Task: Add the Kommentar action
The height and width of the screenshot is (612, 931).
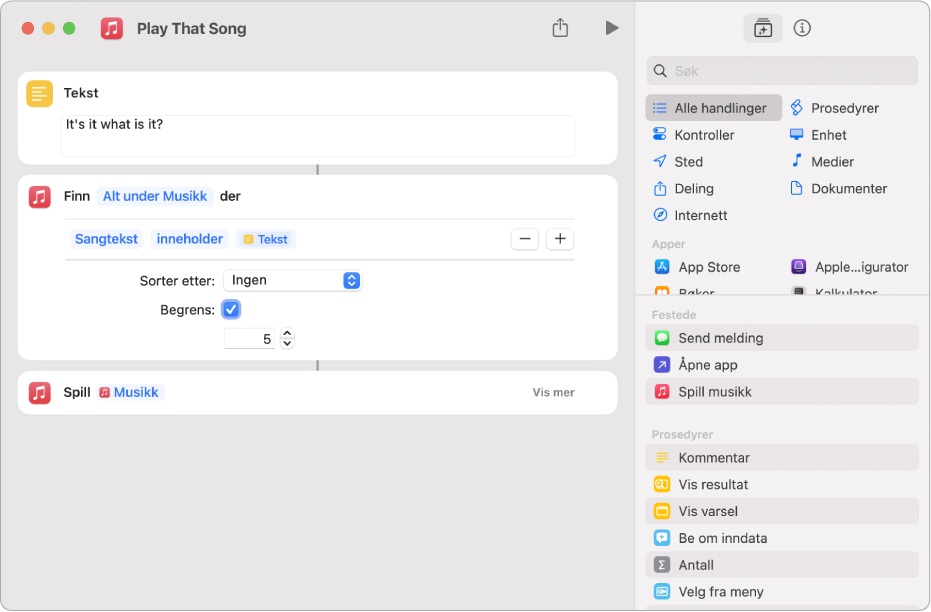Action: click(x=782, y=458)
